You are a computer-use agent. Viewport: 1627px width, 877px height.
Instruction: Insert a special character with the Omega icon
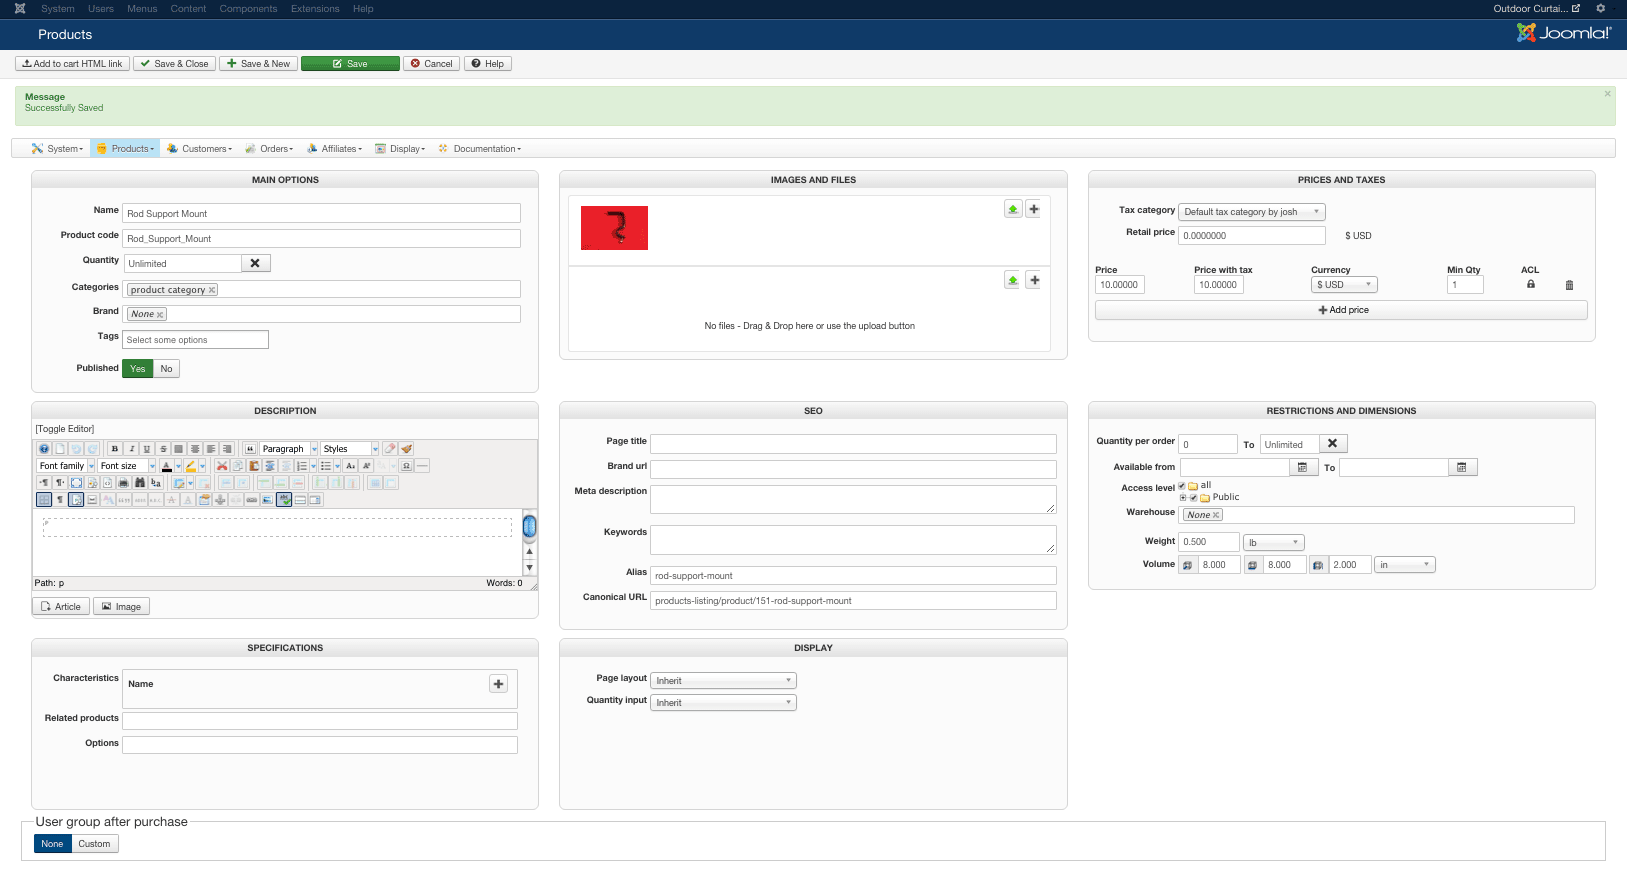point(406,466)
